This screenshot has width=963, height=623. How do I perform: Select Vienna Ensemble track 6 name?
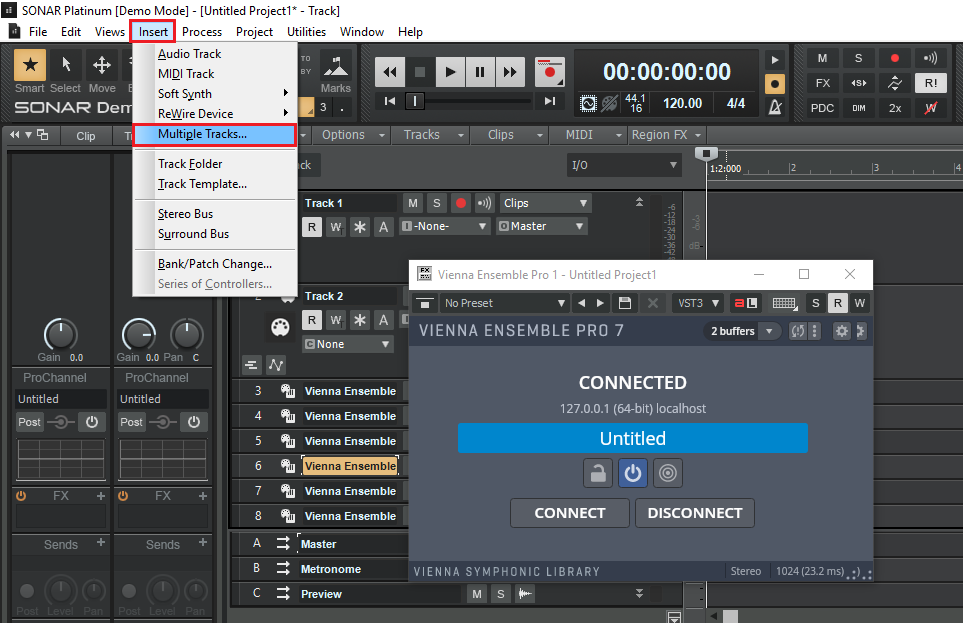[350, 466]
